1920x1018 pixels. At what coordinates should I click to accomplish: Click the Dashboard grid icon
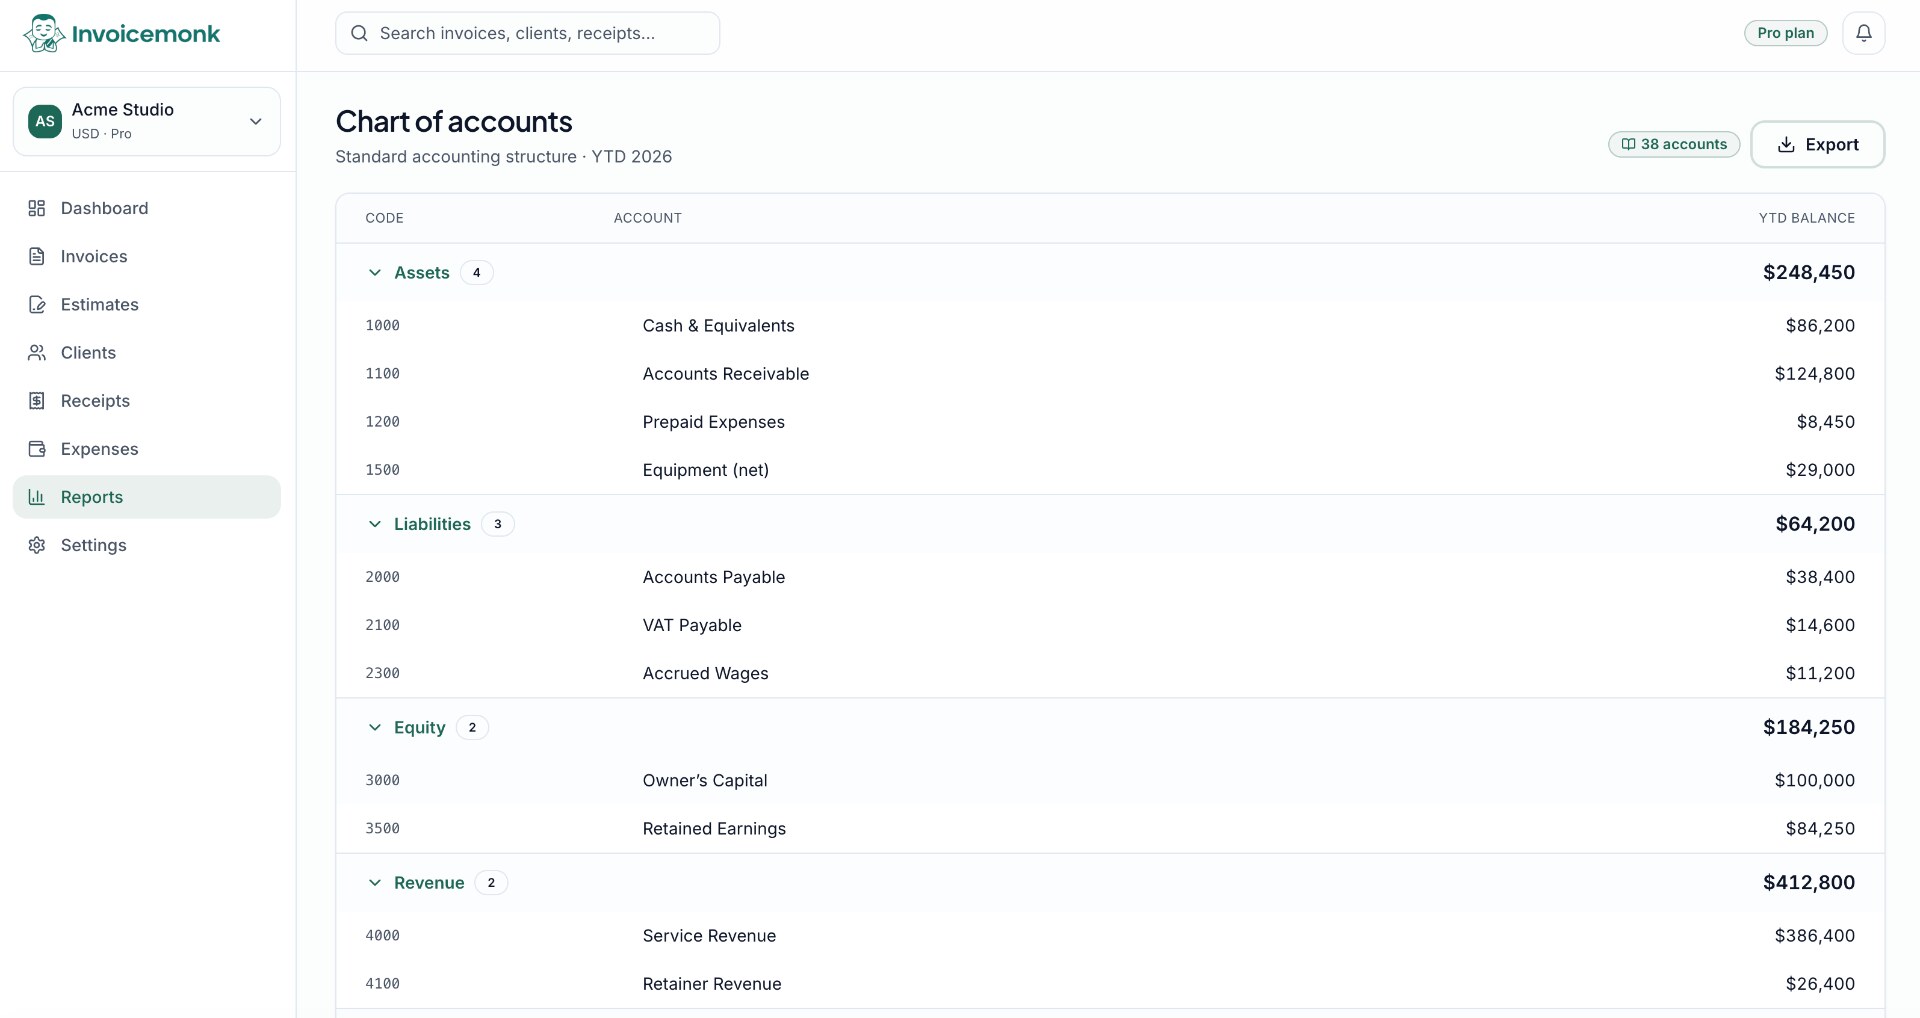[37, 208]
